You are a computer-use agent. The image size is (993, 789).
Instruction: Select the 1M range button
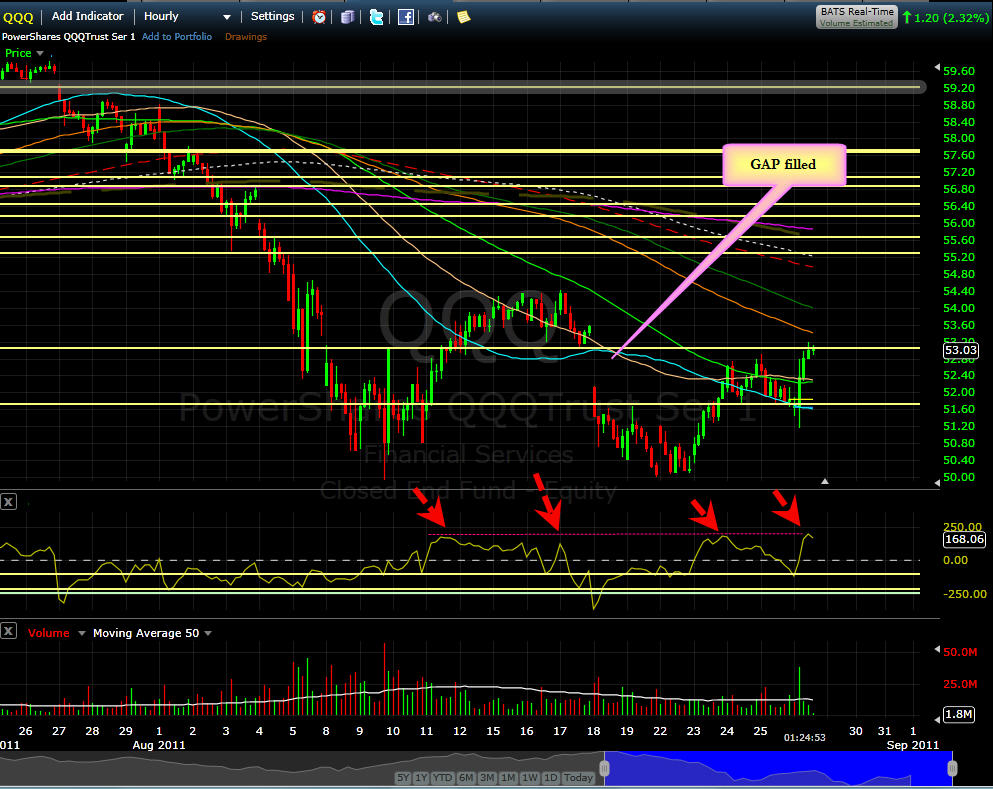coord(508,778)
